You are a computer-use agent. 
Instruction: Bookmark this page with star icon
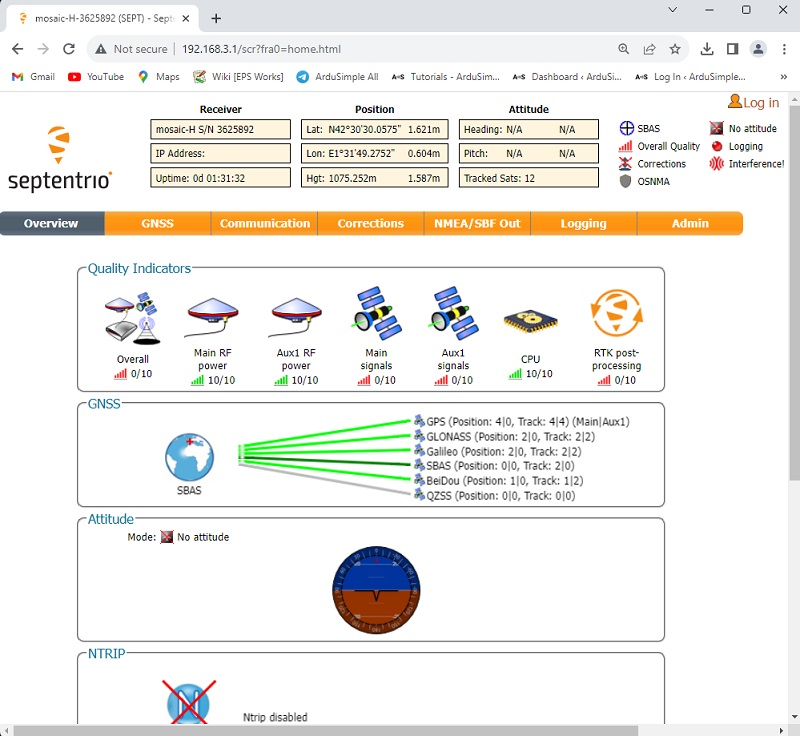pyautogui.click(x=675, y=49)
